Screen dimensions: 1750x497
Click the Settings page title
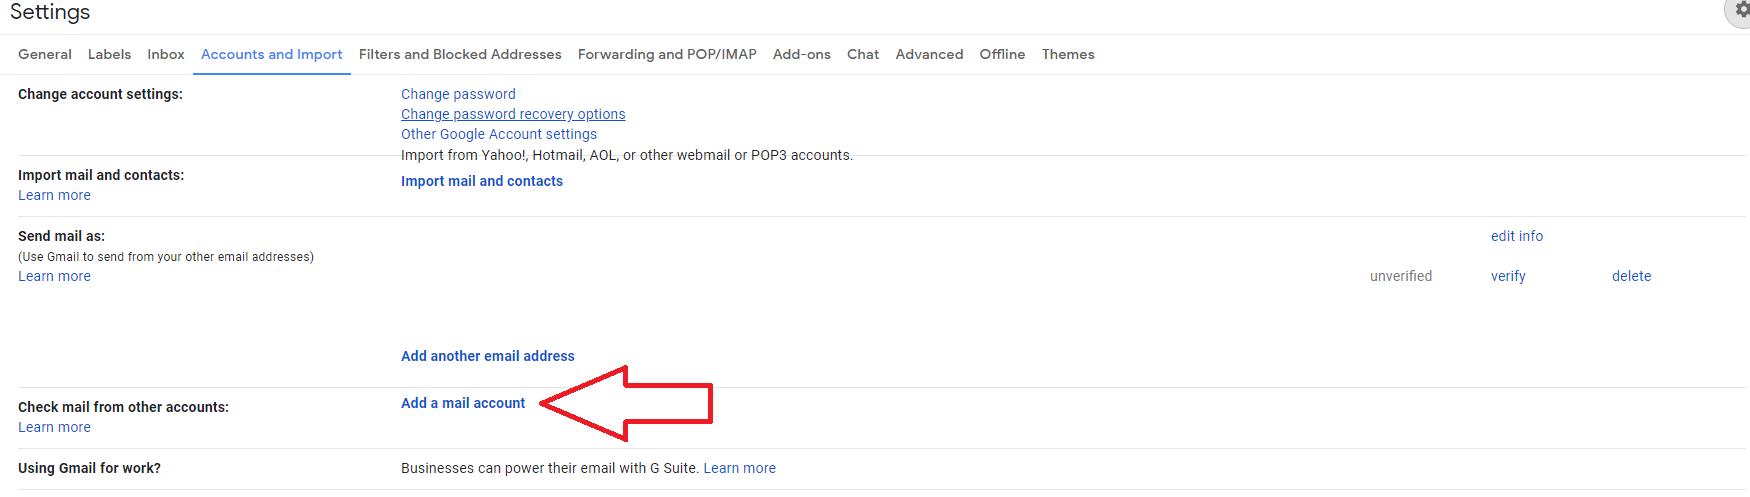pyautogui.click(x=50, y=12)
